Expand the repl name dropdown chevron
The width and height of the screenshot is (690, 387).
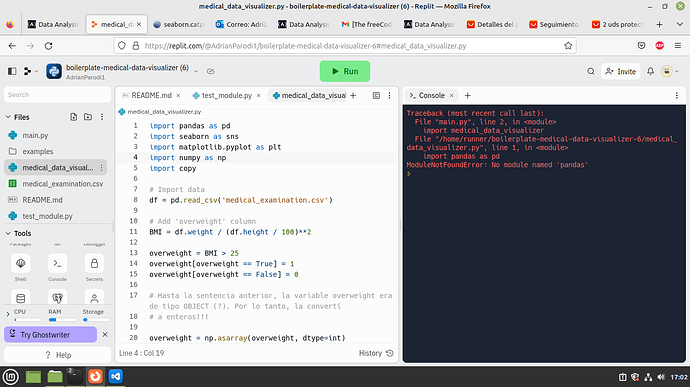[x=196, y=71]
